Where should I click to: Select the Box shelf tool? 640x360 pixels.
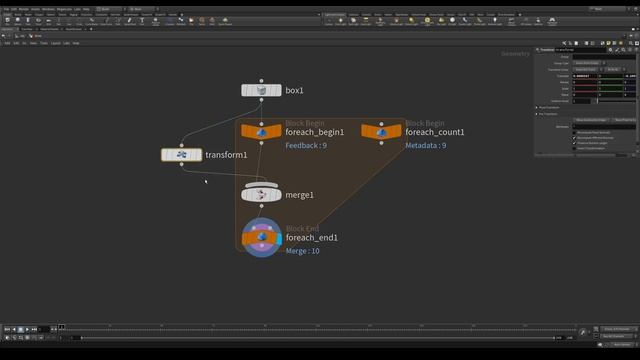[8, 21]
